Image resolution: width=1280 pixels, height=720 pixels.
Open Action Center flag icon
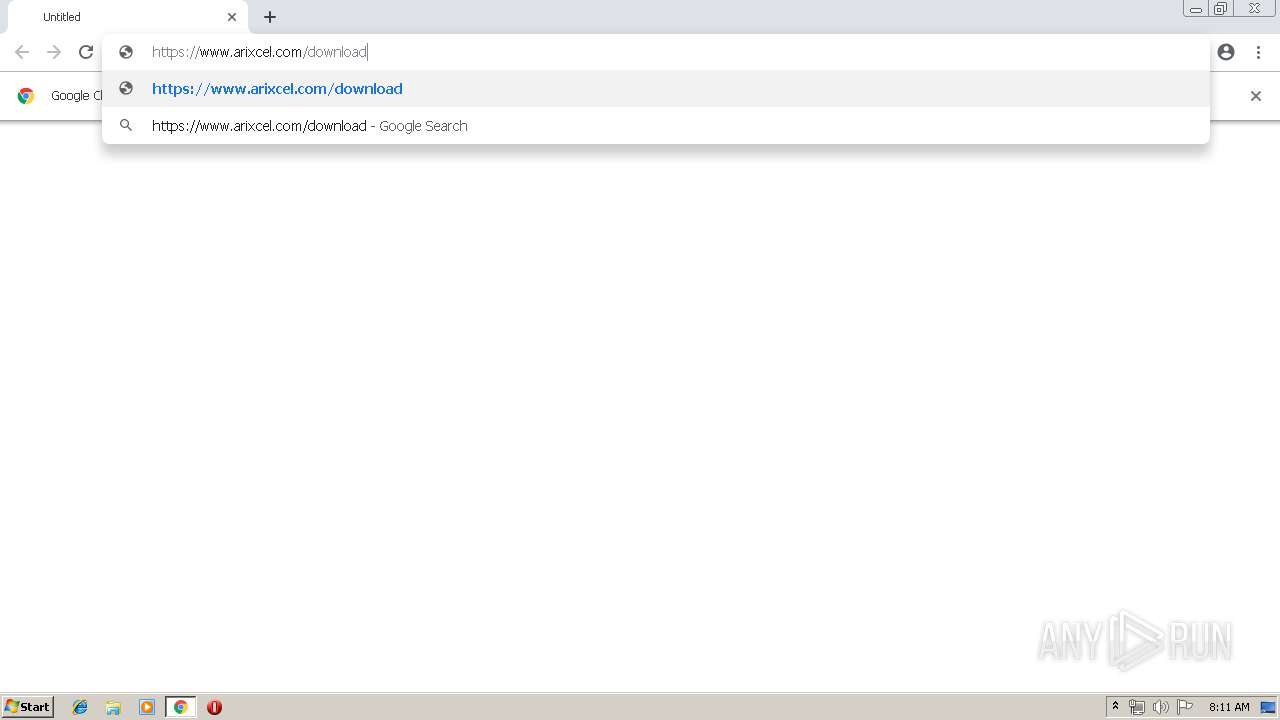click(1185, 707)
